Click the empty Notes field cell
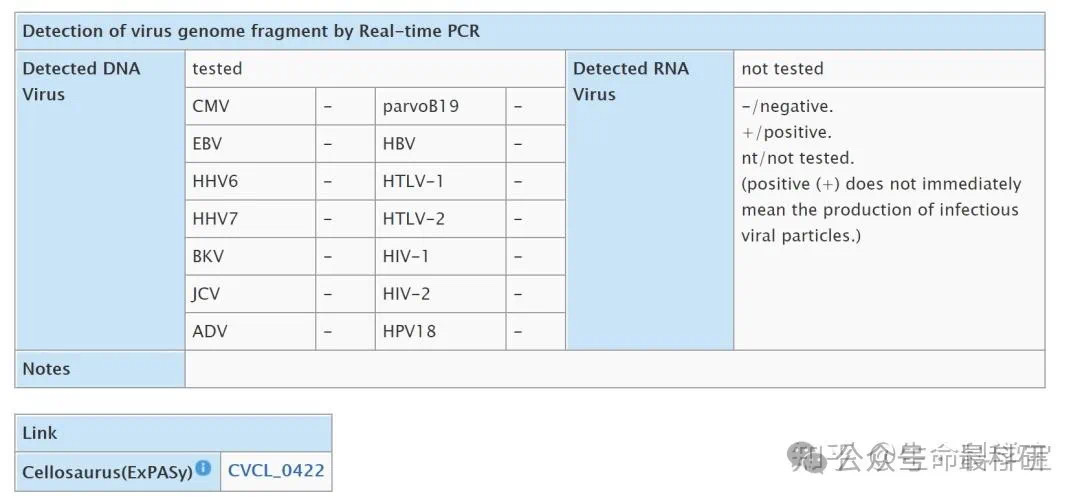Image resolution: width=1080 pixels, height=501 pixels. [614, 369]
